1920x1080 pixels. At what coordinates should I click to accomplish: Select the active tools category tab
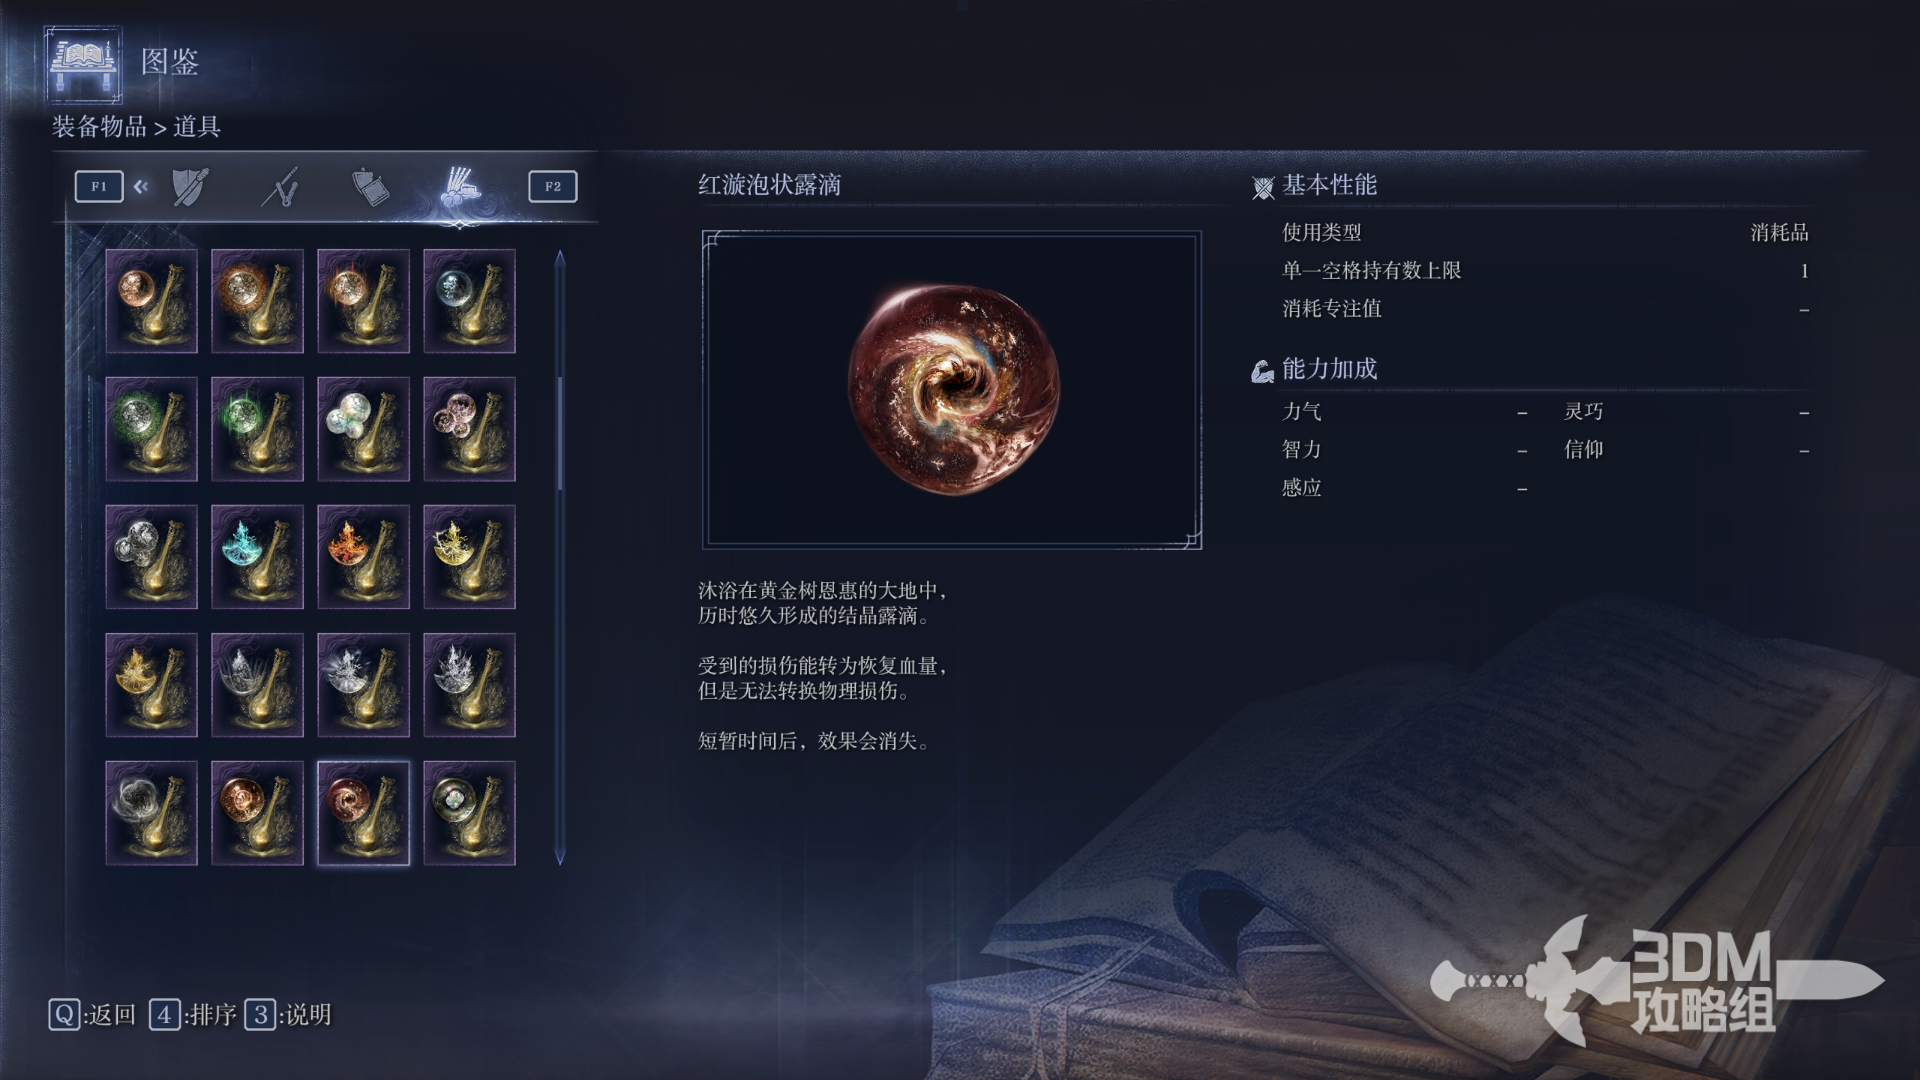click(x=460, y=187)
